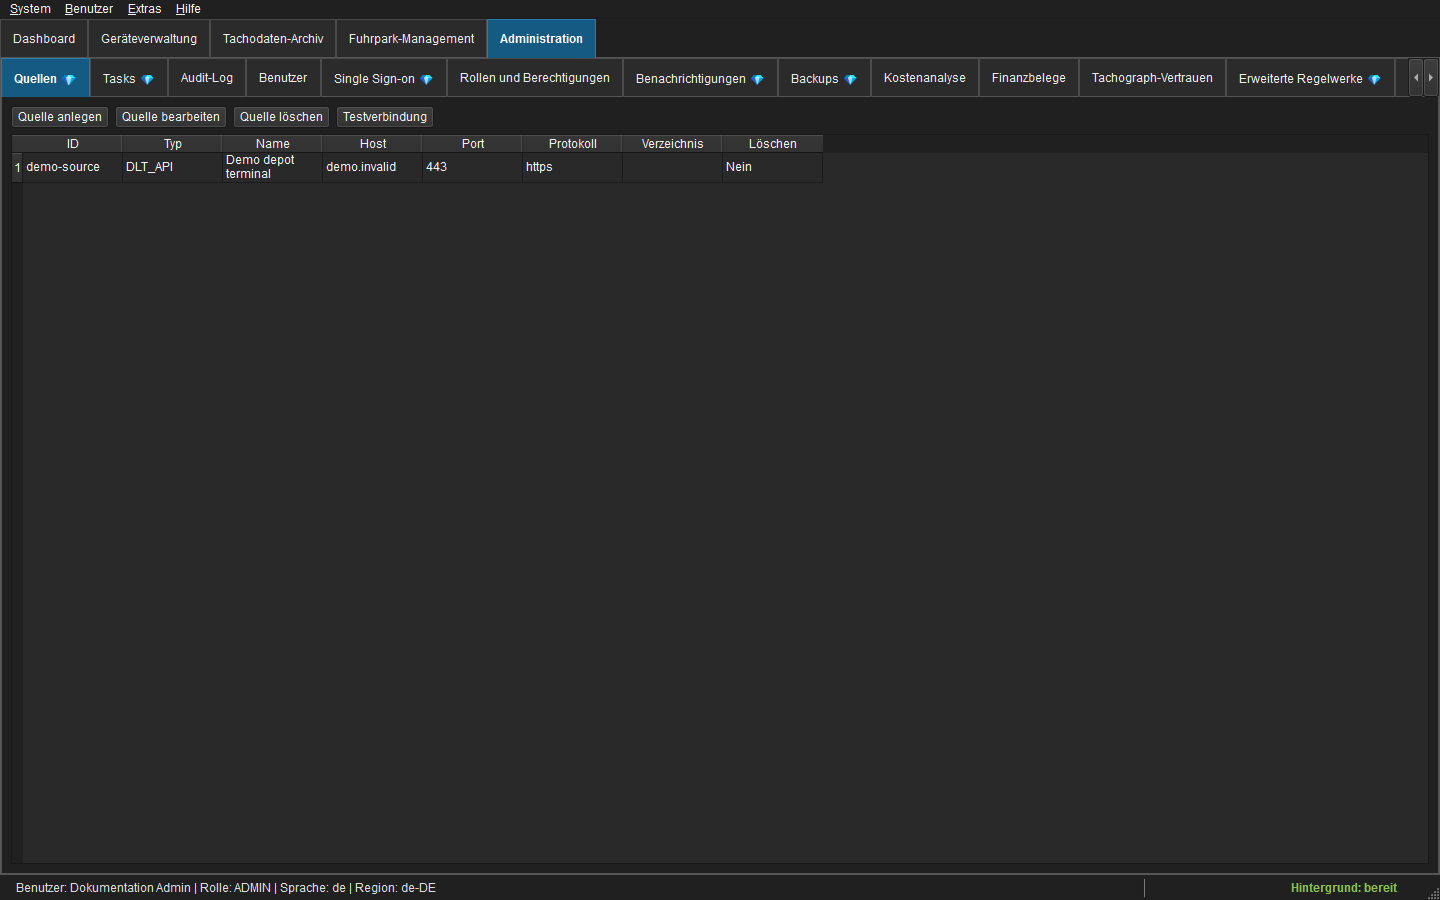Go to Rollen und Berechtigungen tab
1440x900 pixels.
(535, 78)
